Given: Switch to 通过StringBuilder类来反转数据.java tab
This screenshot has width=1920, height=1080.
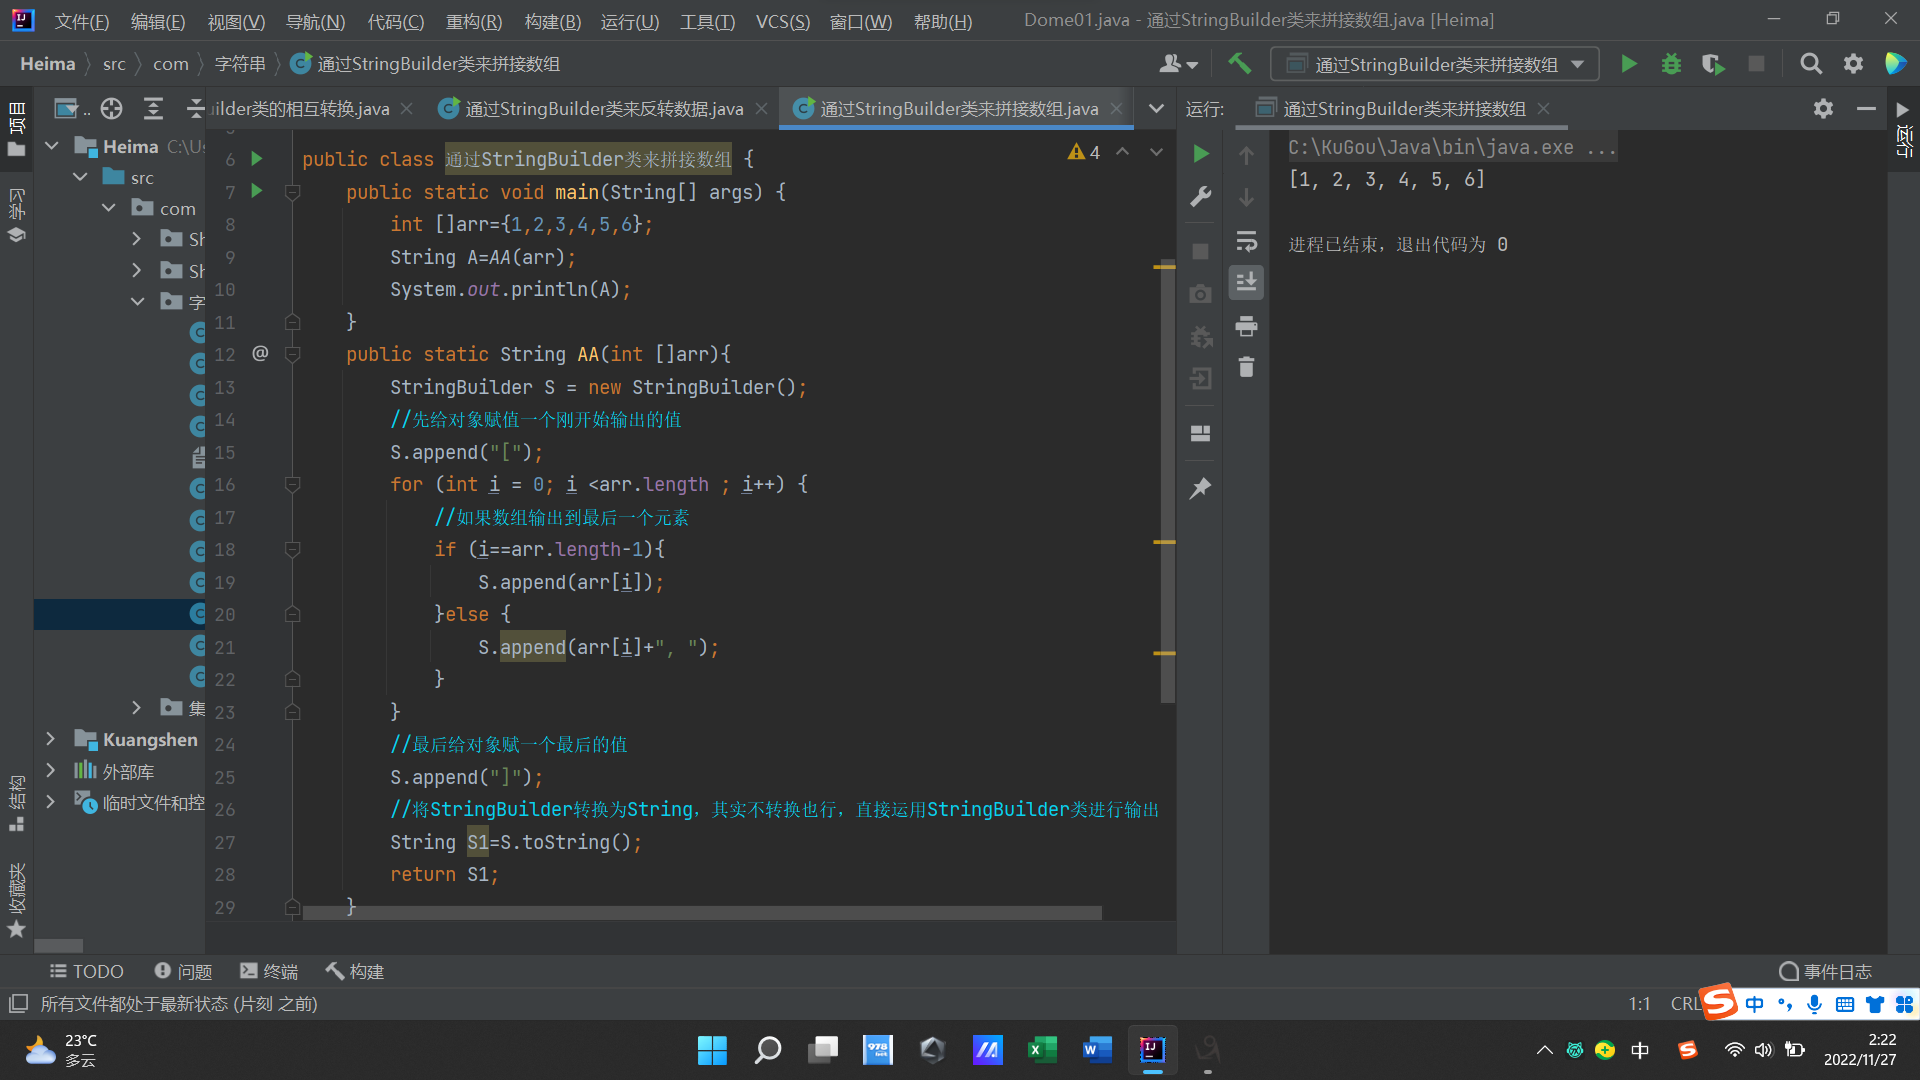Looking at the screenshot, I should [x=603, y=109].
